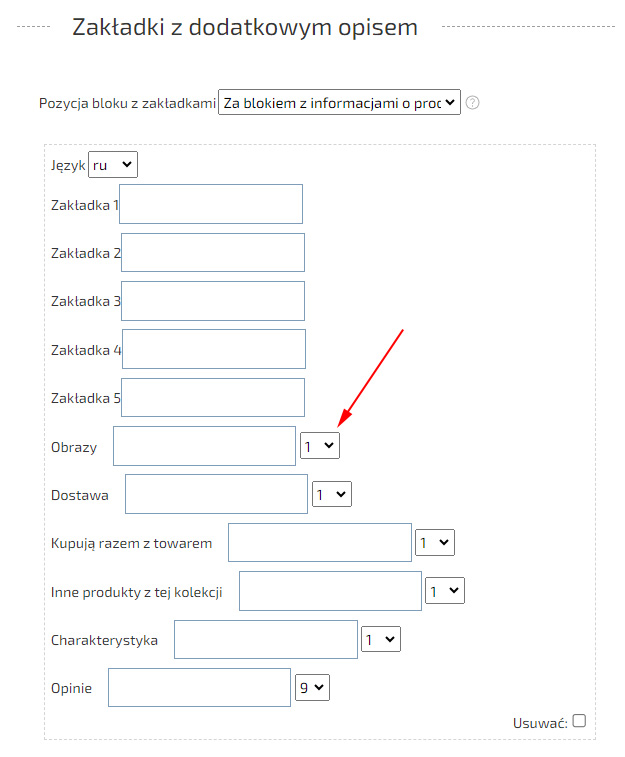The width and height of the screenshot is (625, 757).
Task: Open the Dostawa order dropdown
Action: point(332,494)
